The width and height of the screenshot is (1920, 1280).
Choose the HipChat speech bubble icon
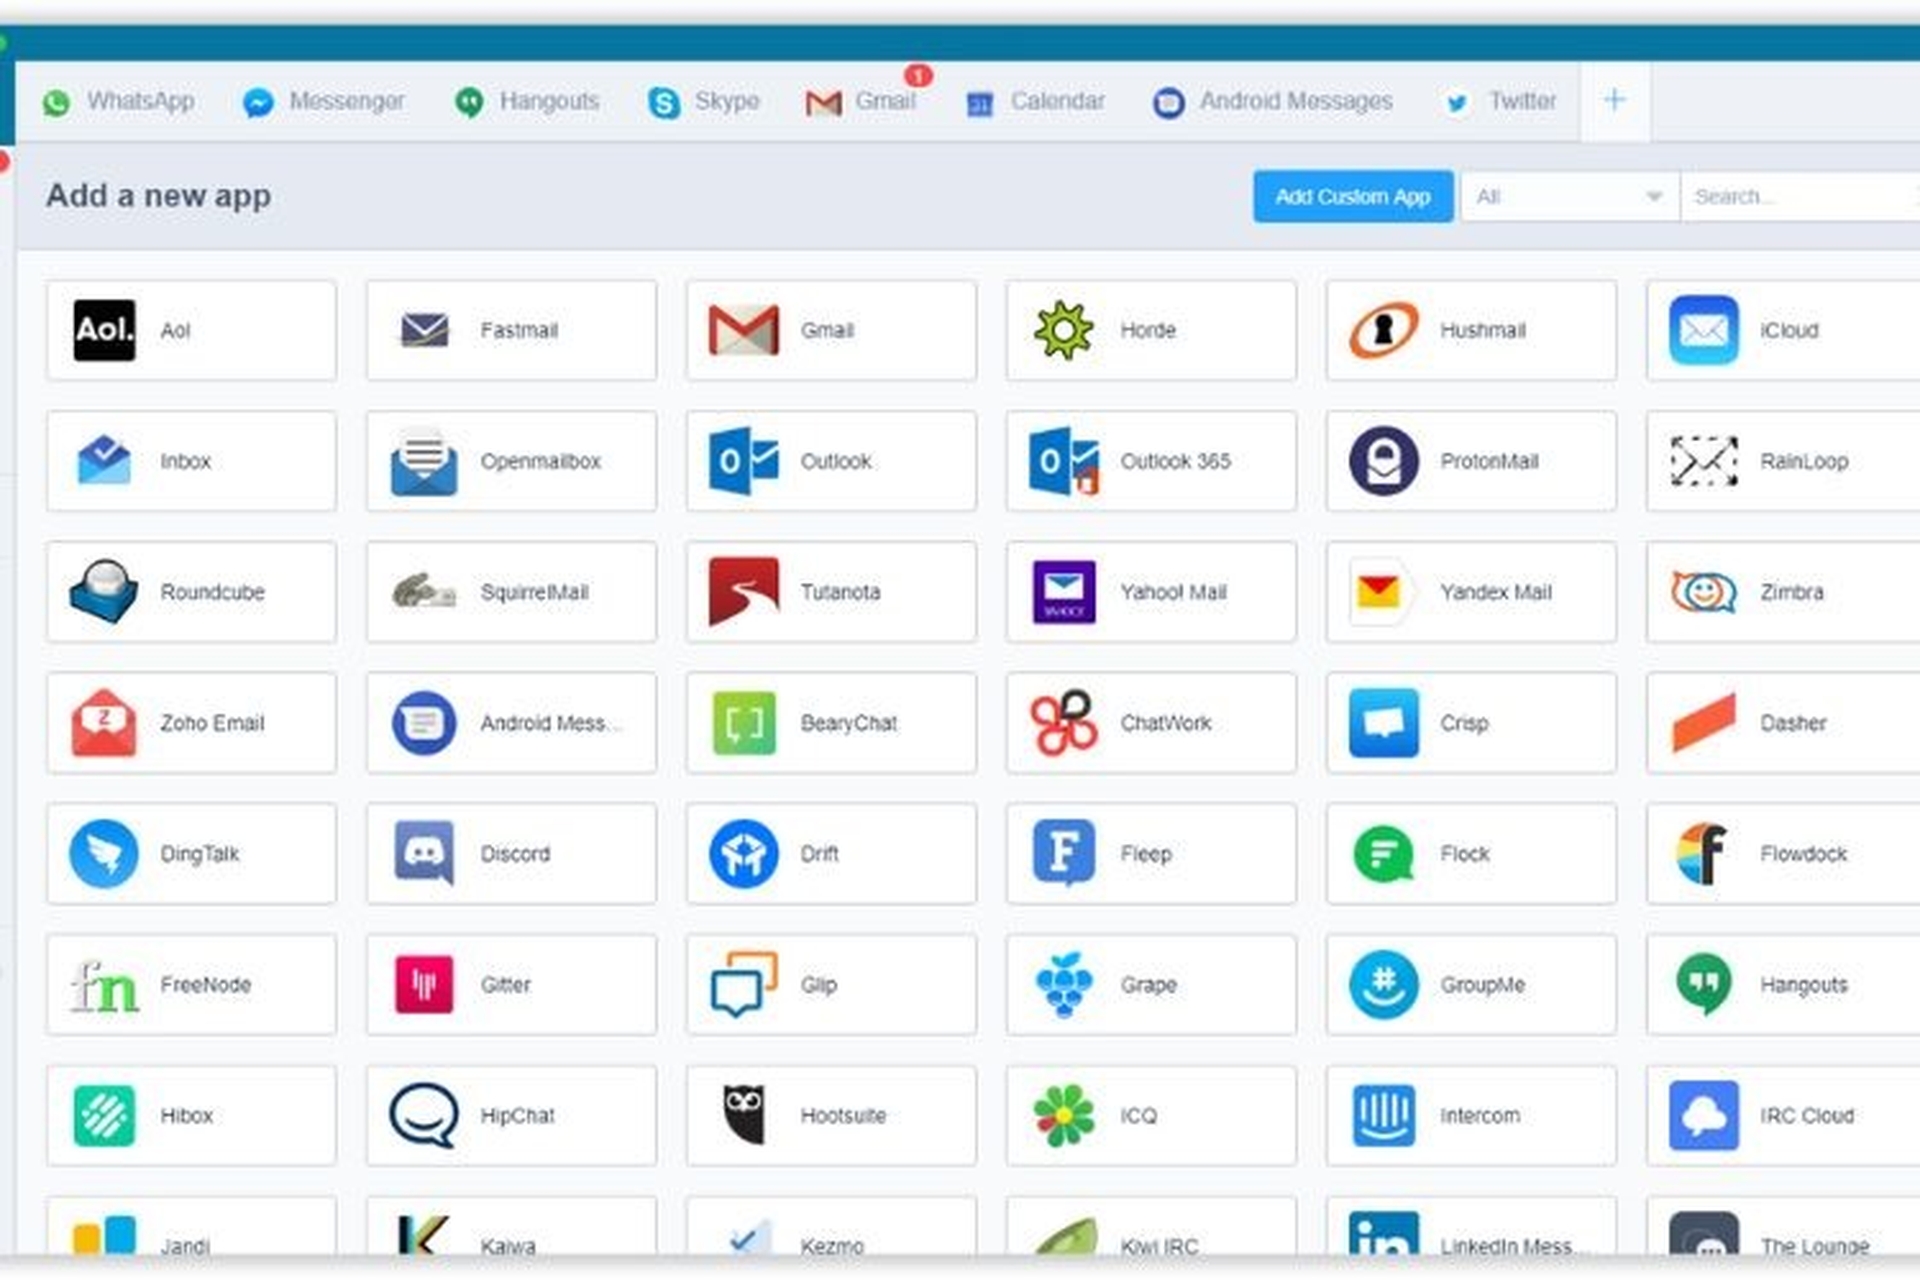(x=424, y=1115)
